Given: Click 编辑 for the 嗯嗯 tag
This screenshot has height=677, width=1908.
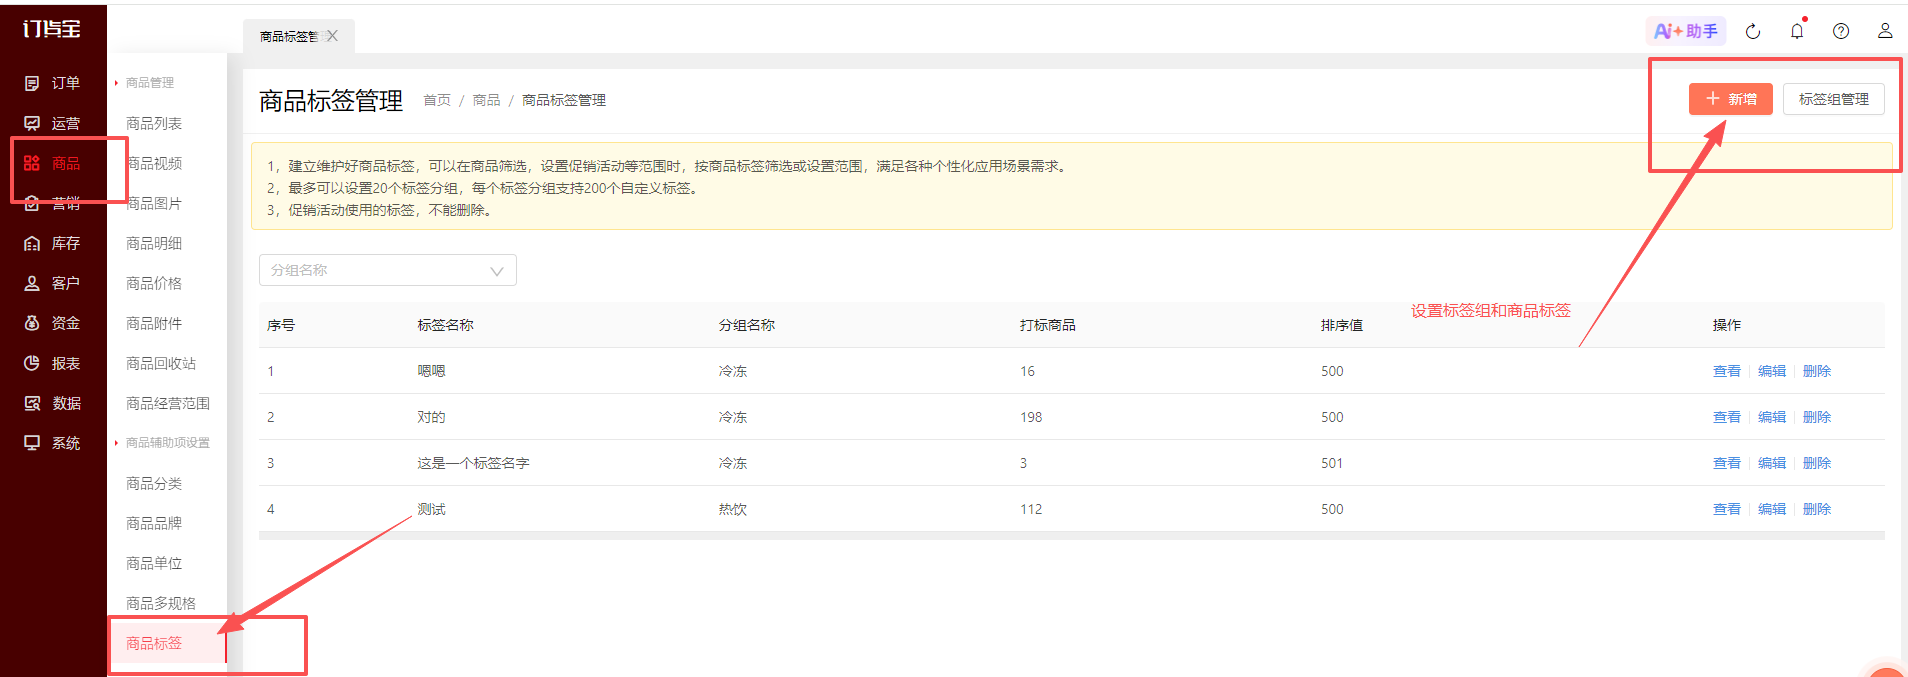Looking at the screenshot, I should (x=1772, y=371).
